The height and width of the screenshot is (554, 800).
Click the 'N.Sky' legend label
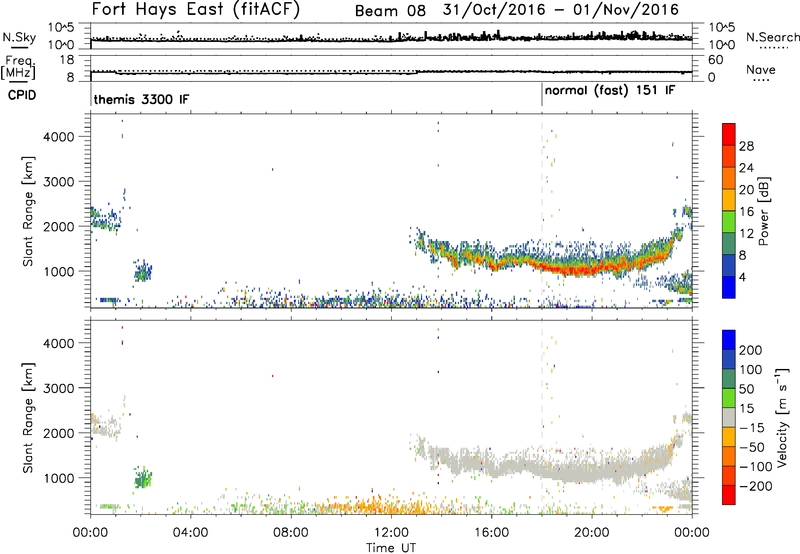19,37
